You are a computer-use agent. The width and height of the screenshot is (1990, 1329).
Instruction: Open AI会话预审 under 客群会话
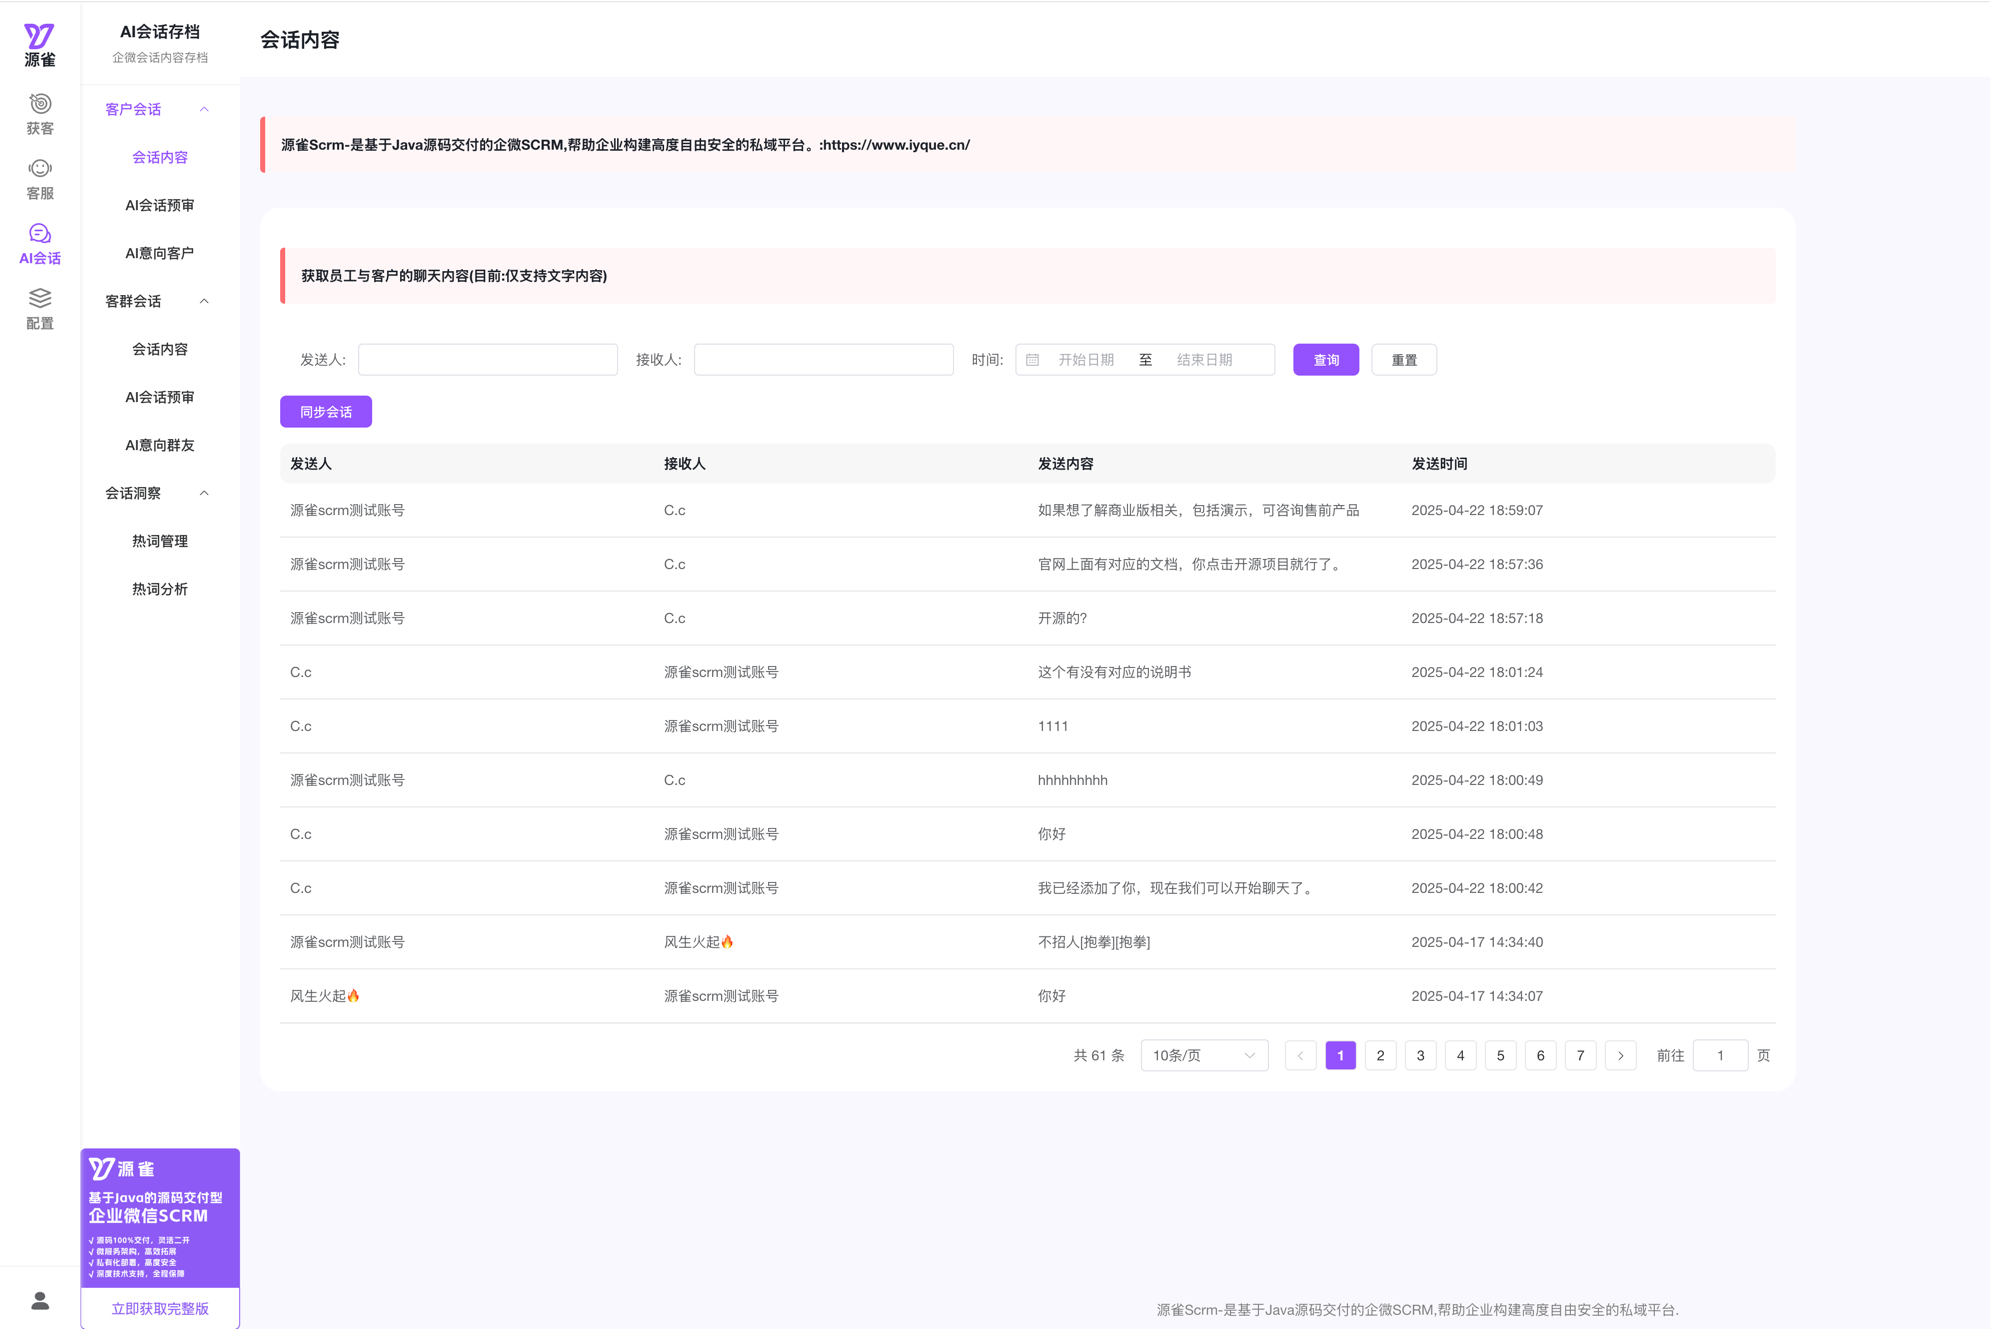(x=160, y=397)
